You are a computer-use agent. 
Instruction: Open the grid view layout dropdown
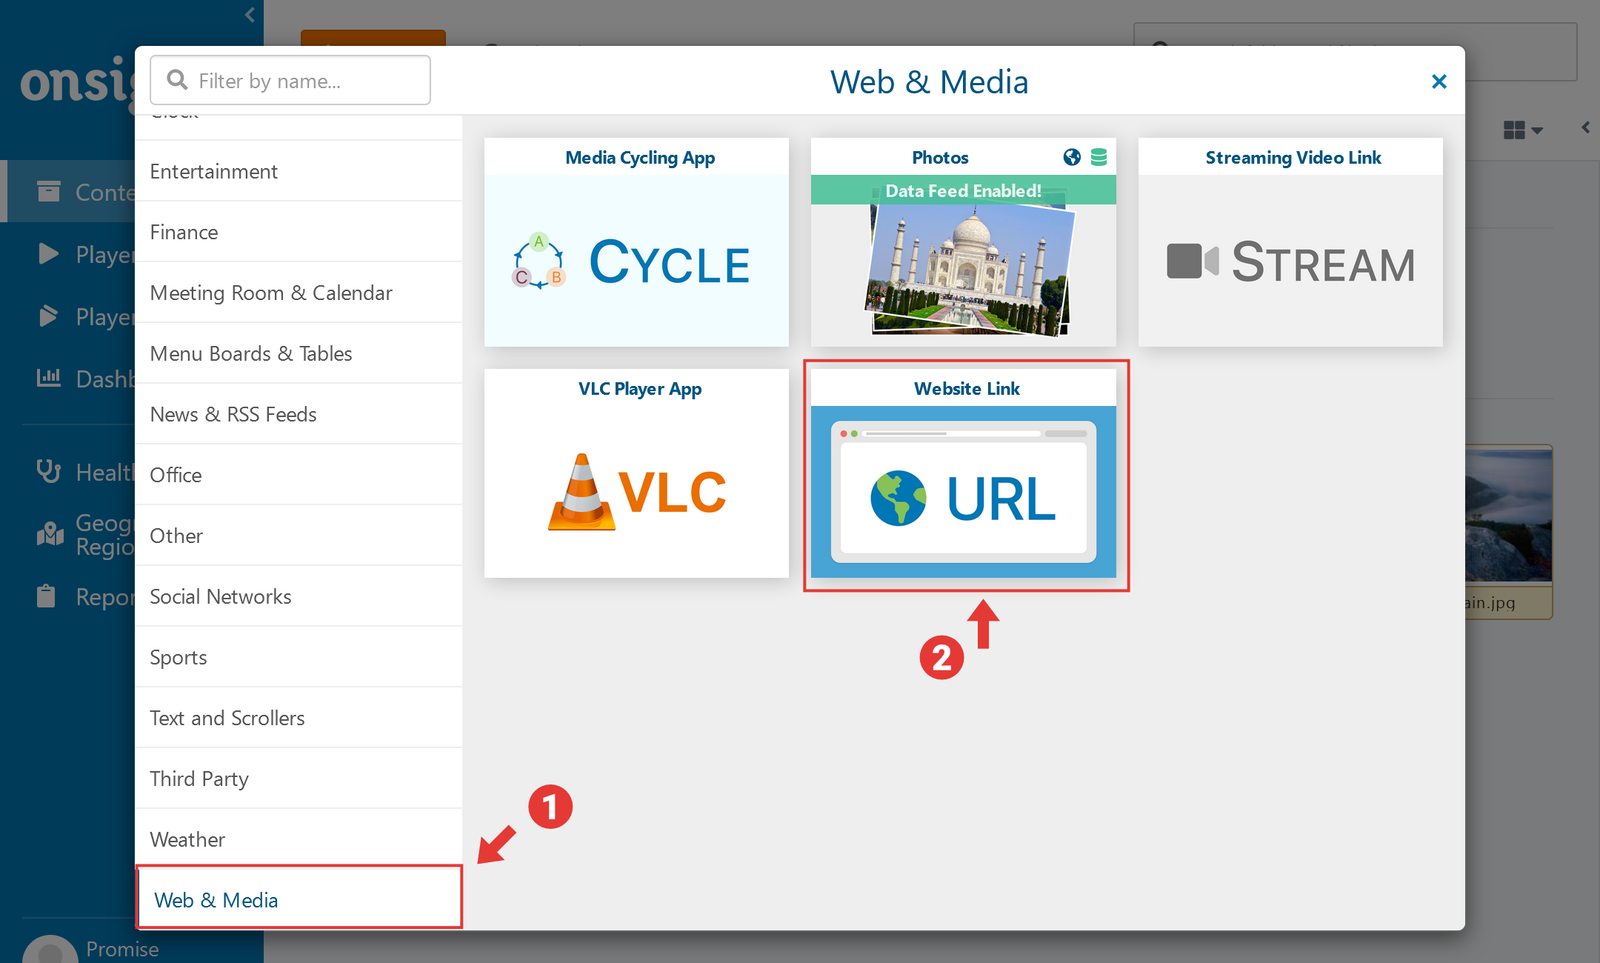(x=1523, y=130)
